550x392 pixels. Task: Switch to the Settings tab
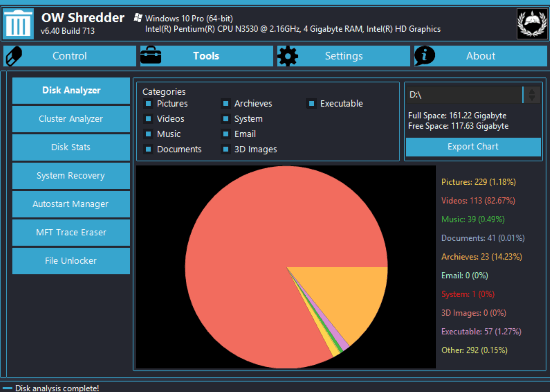(343, 56)
